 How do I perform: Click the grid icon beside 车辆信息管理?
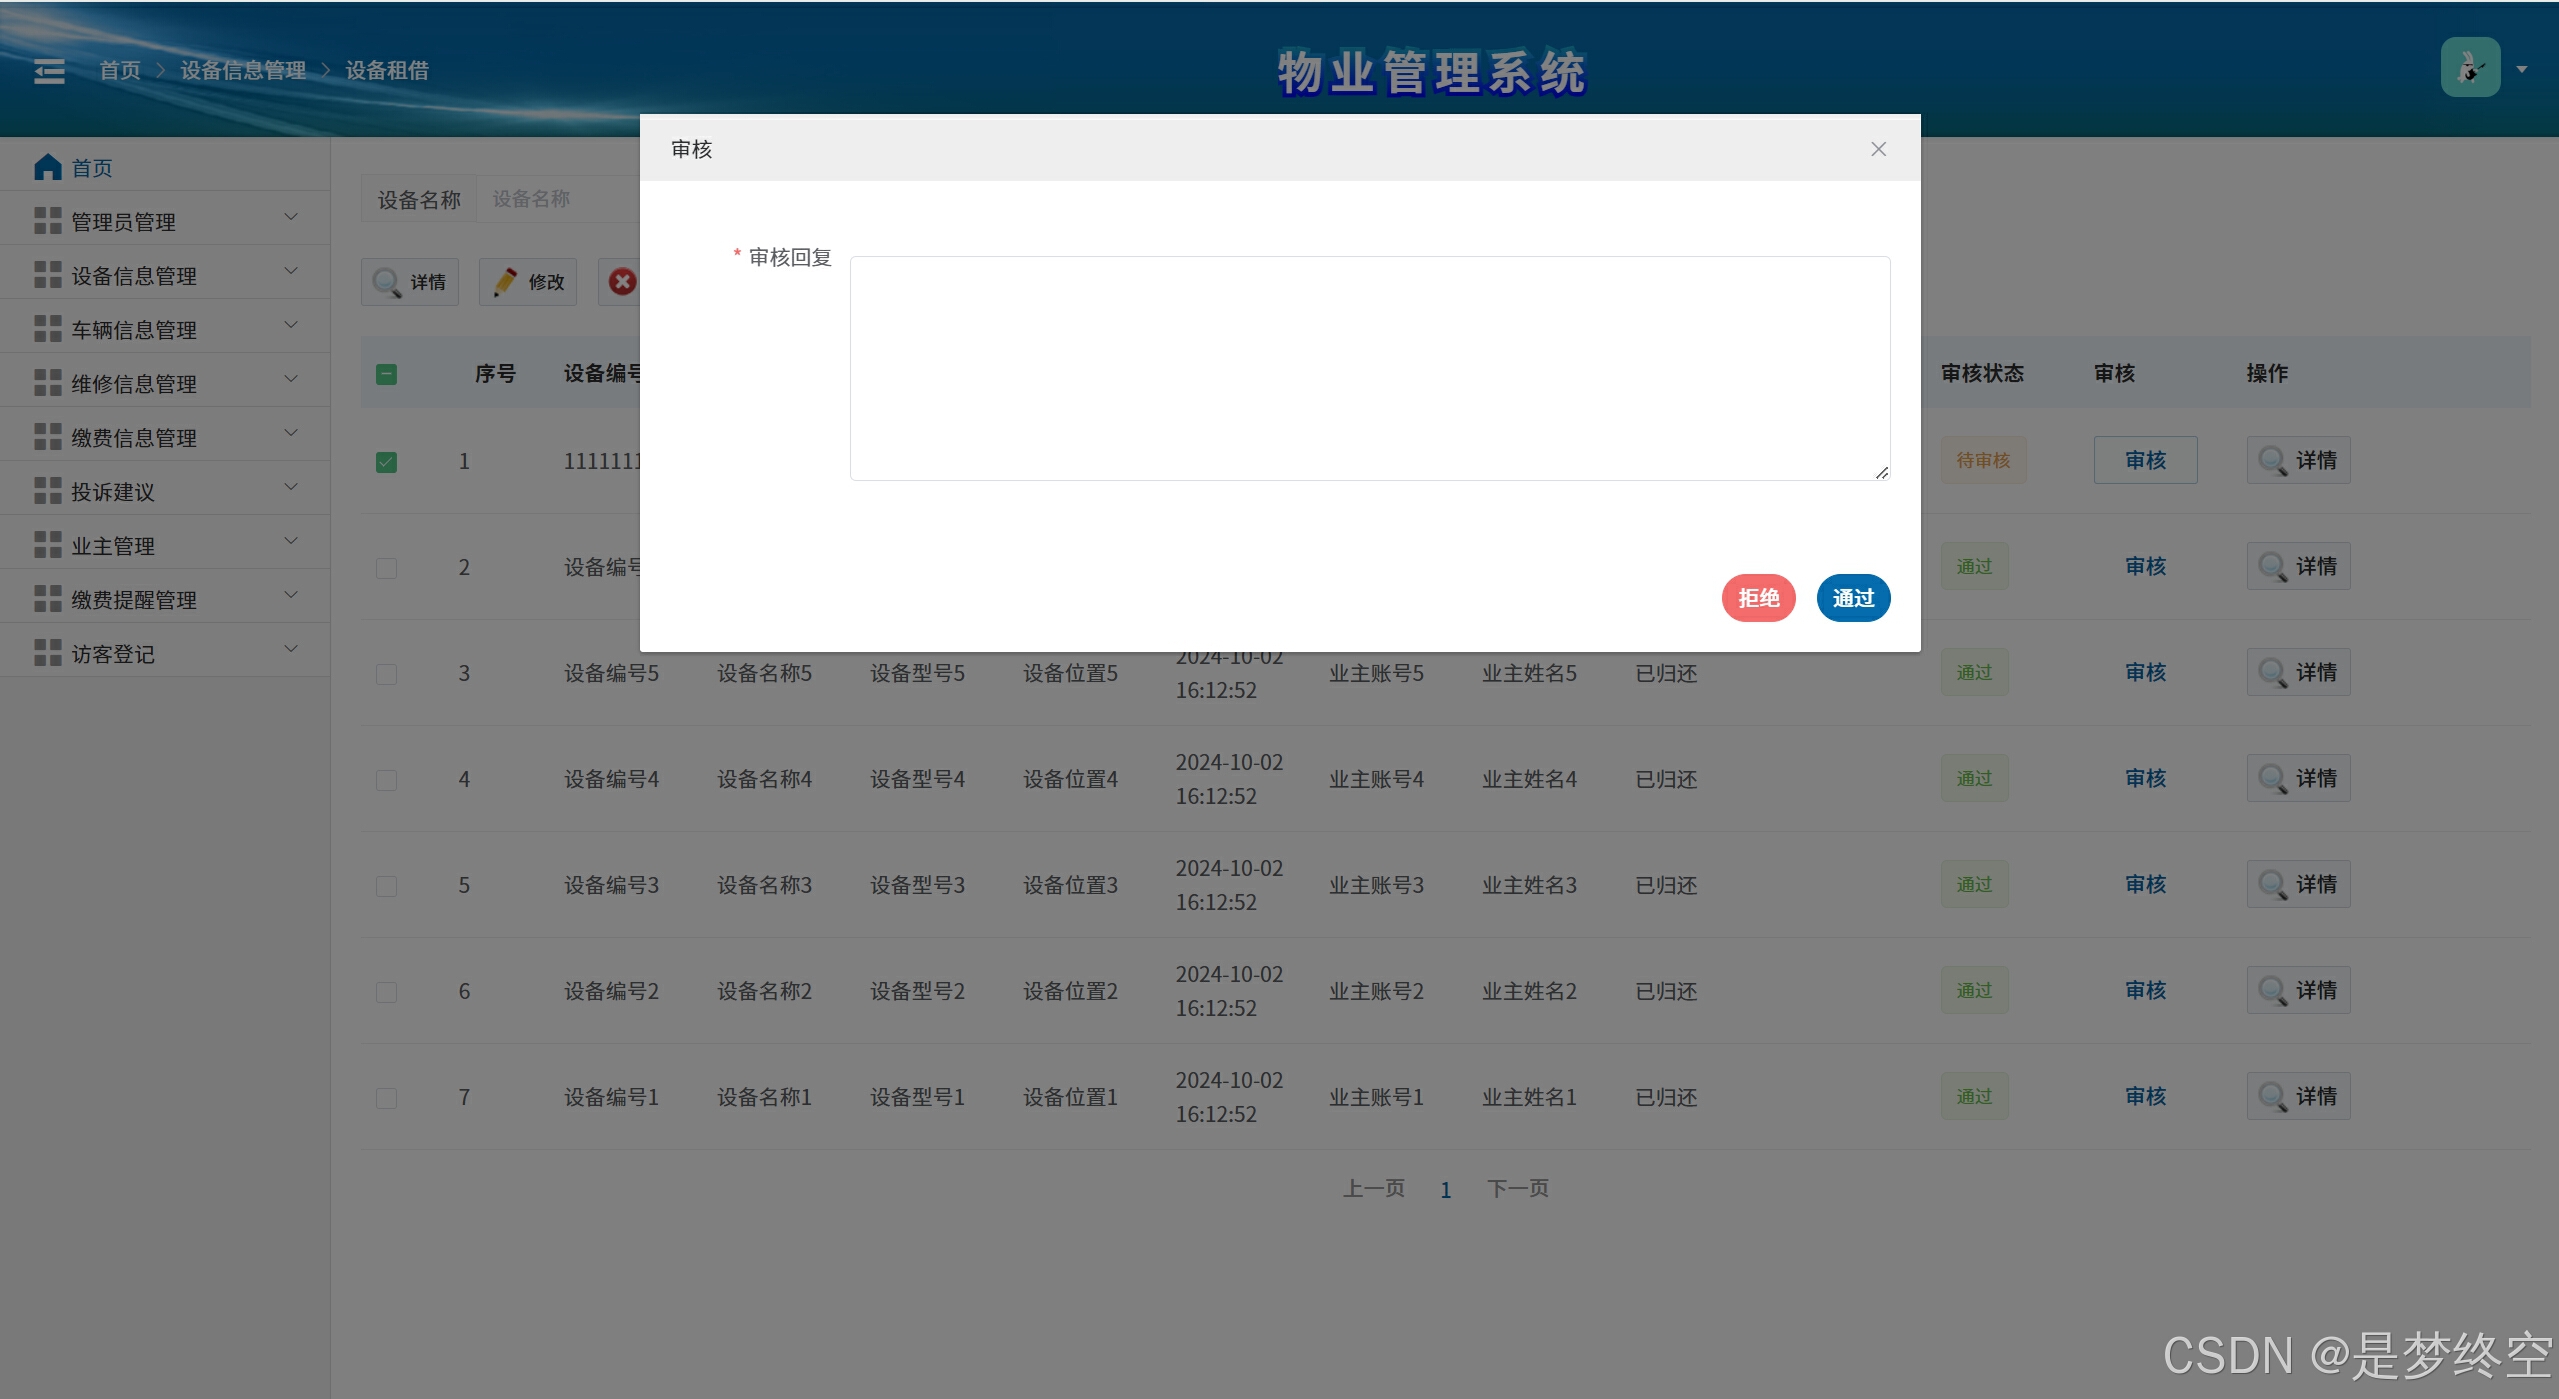pyautogui.click(x=47, y=329)
